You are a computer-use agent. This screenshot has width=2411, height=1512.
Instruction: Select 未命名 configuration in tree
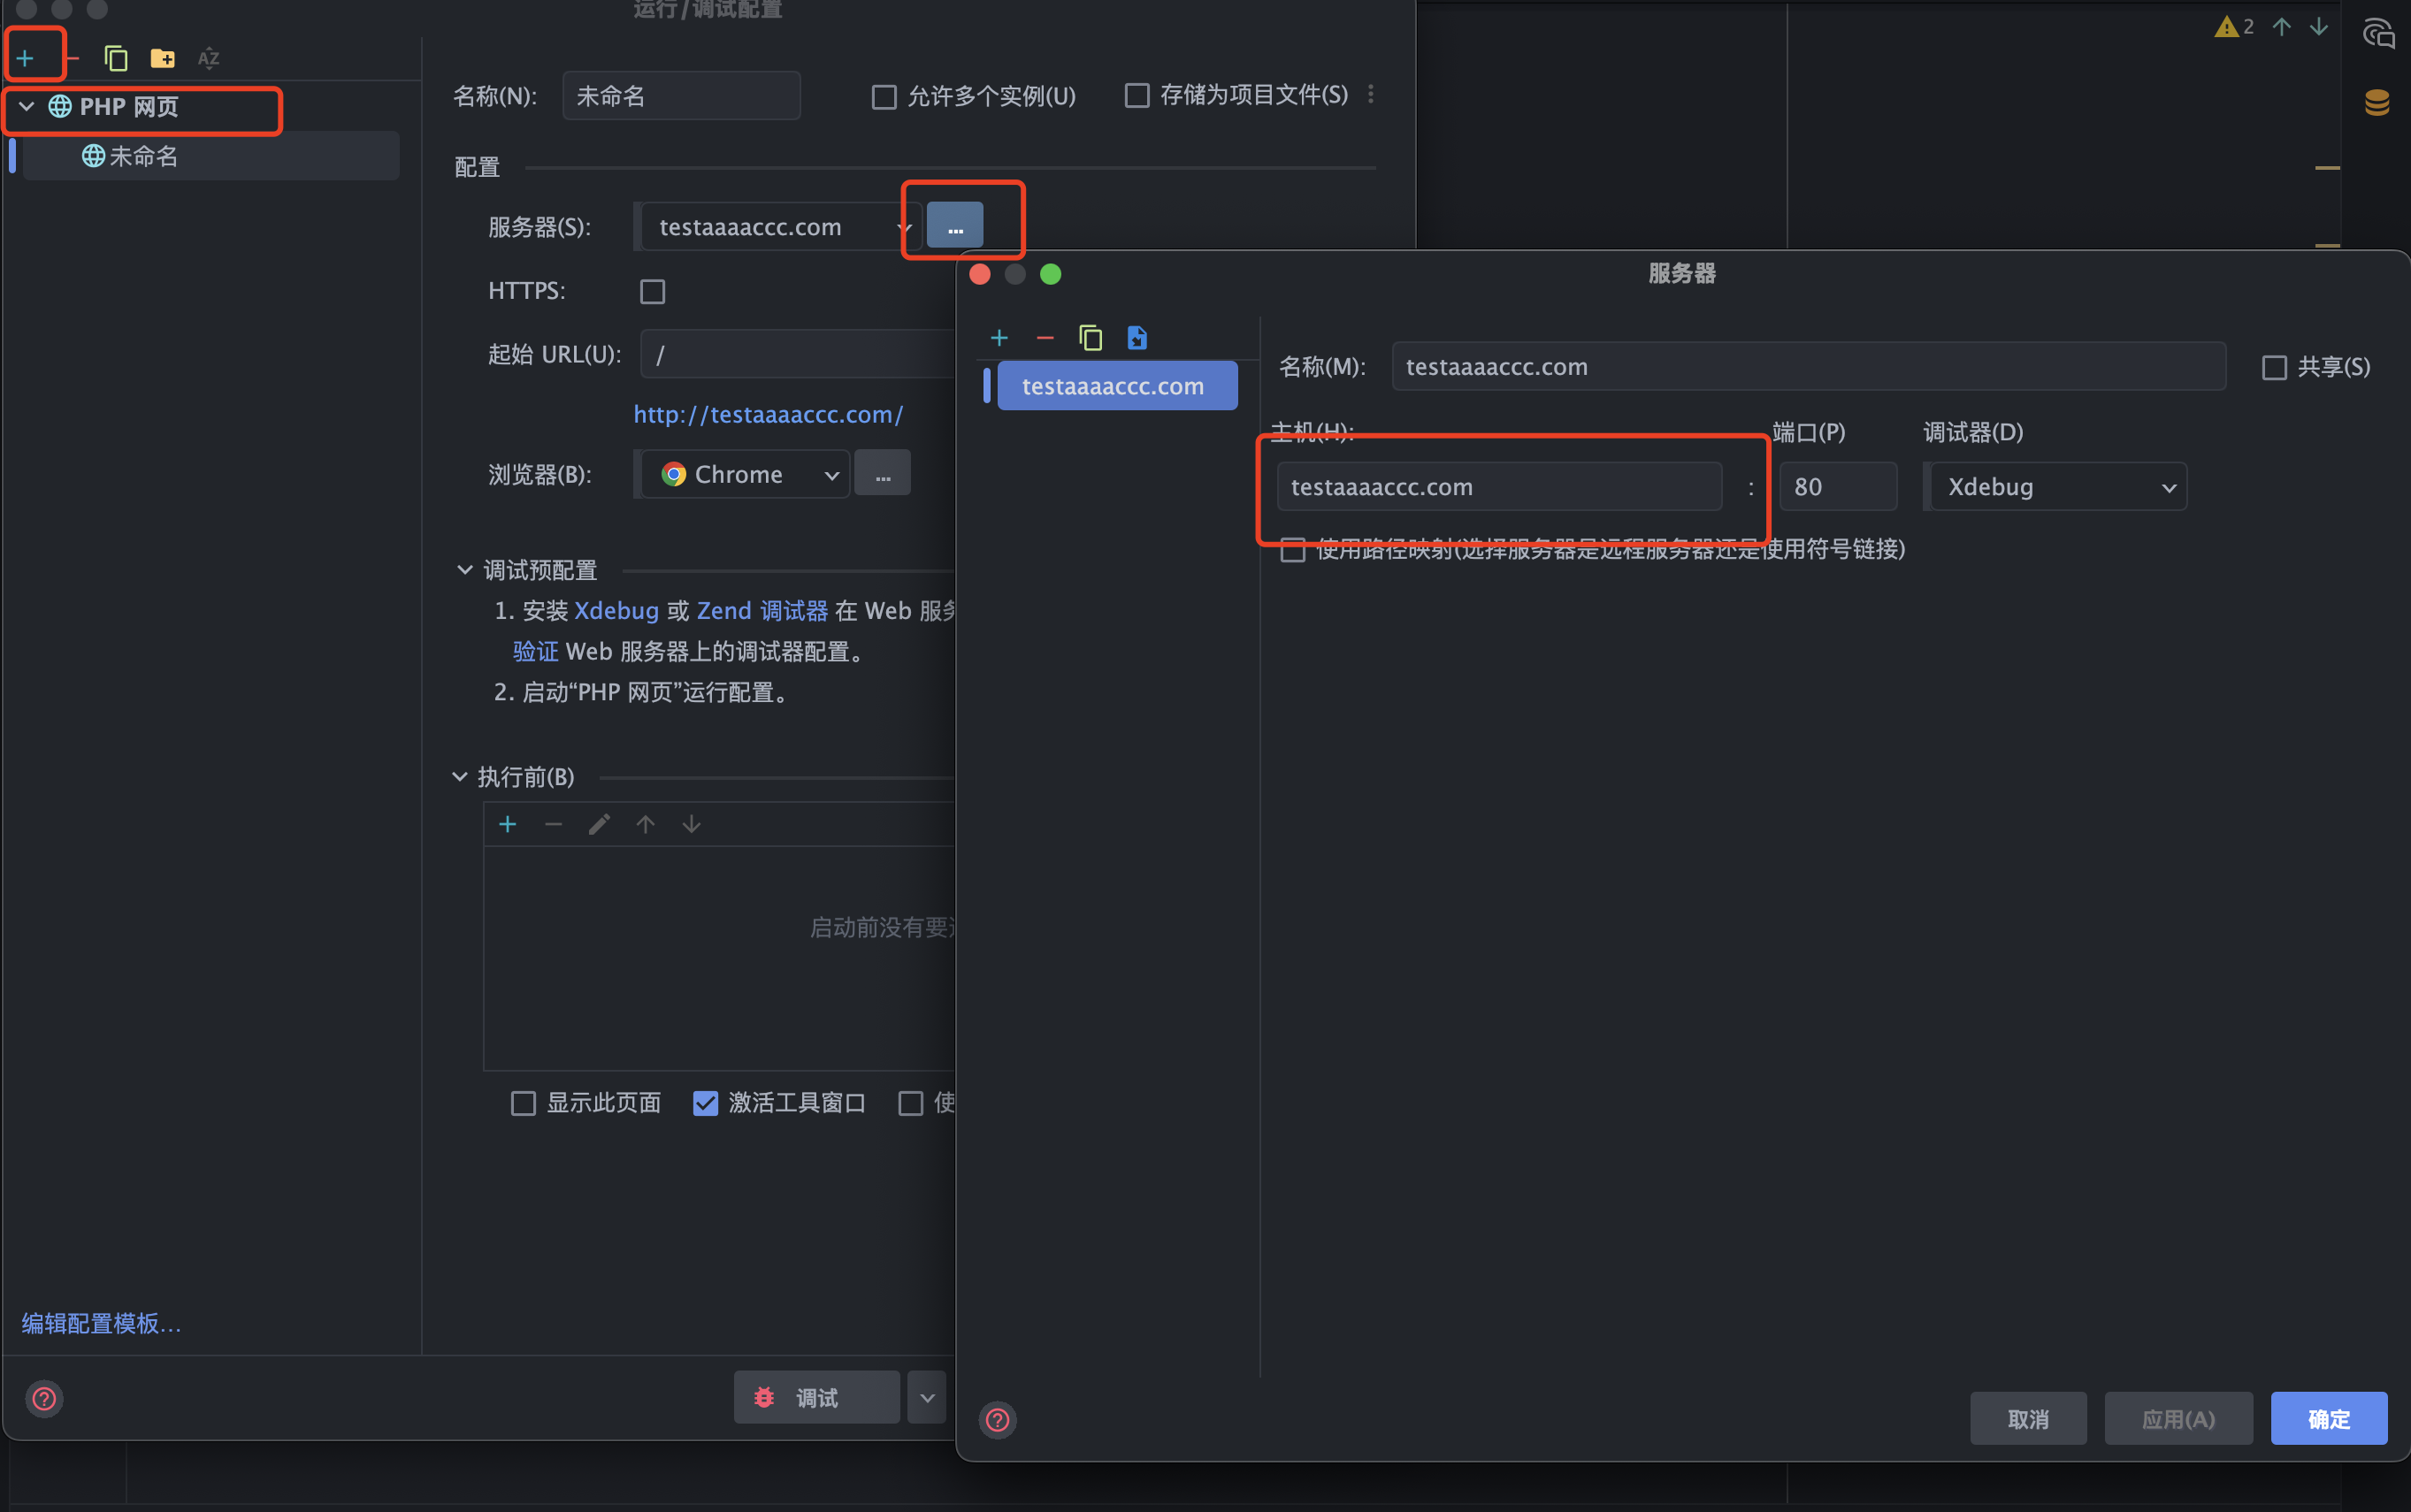(x=143, y=156)
